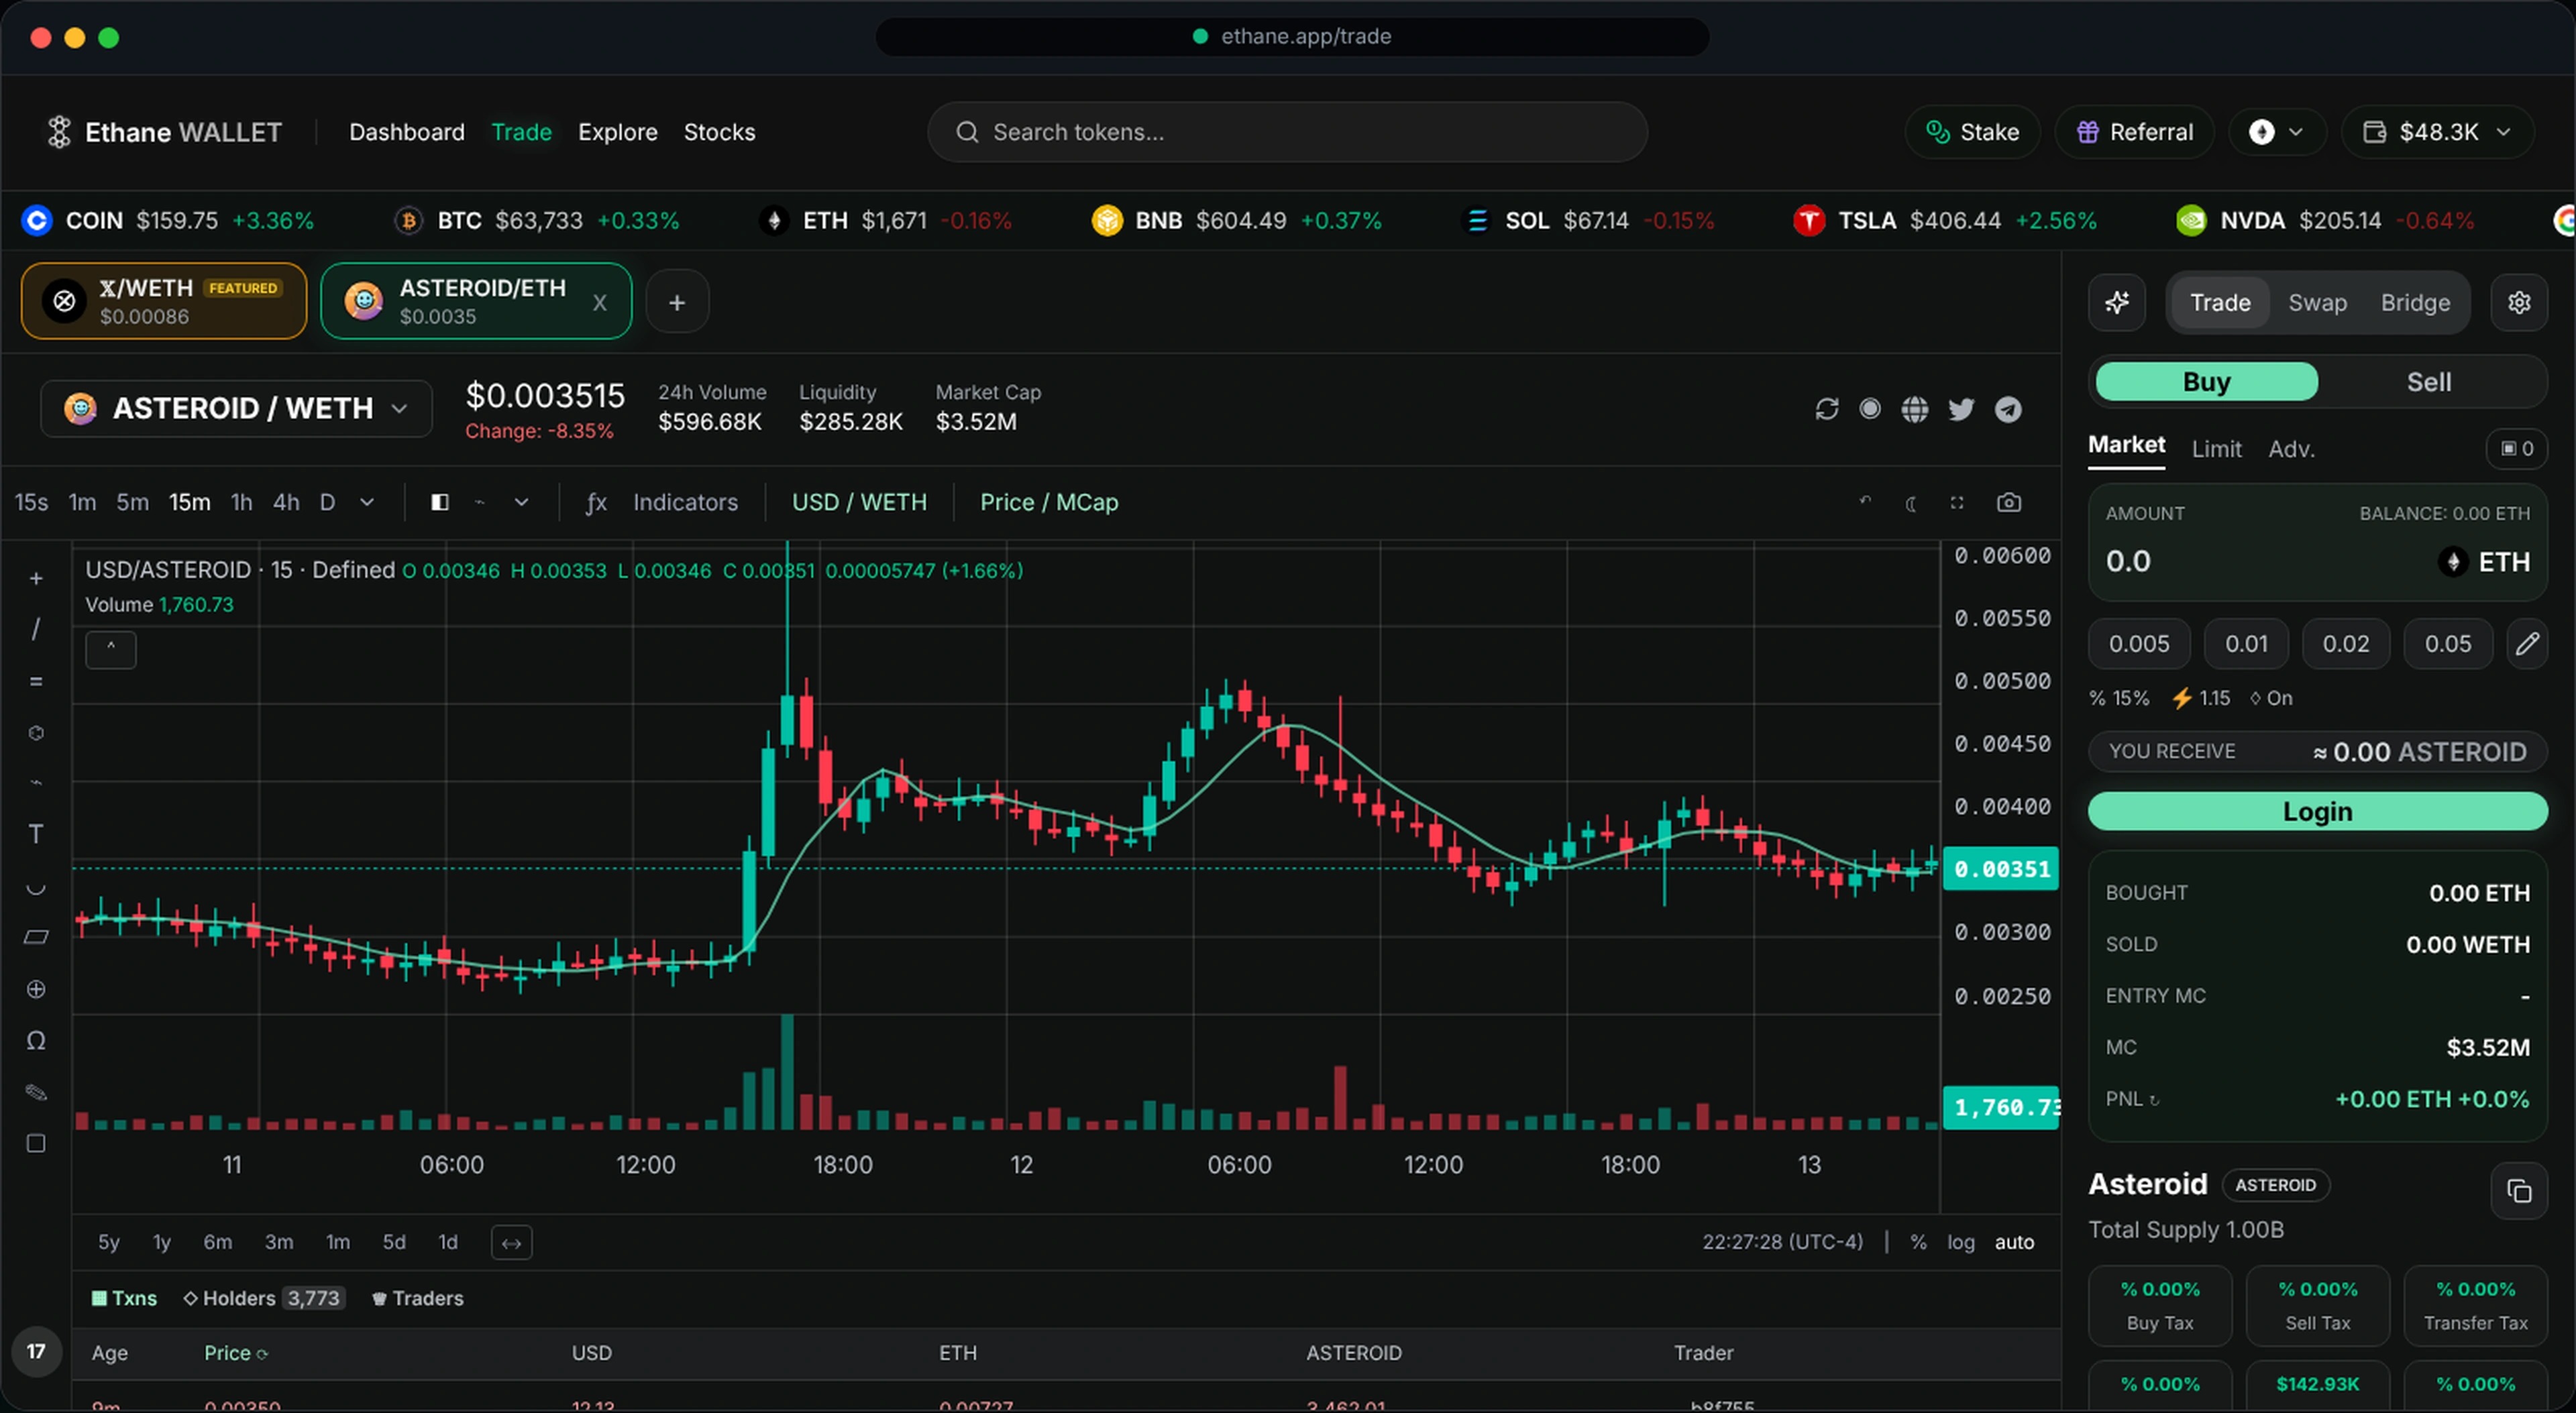Open the fx formula indicator icon
The image size is (2576, 1413).
[x=596, y=502]
